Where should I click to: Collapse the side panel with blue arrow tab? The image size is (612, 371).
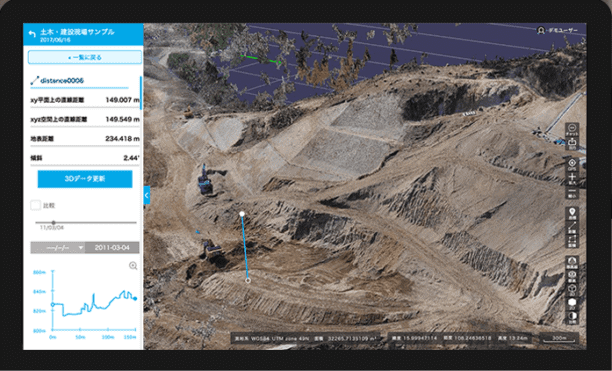(x=147, y=195)
